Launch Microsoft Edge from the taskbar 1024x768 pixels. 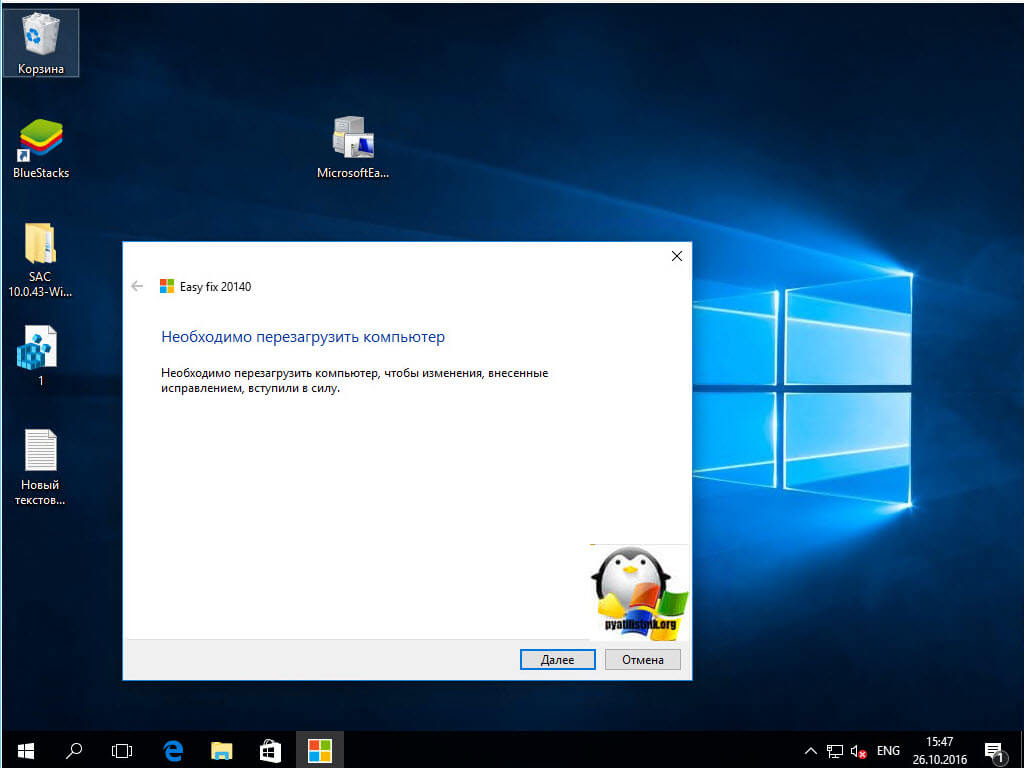tap(172, 749)
